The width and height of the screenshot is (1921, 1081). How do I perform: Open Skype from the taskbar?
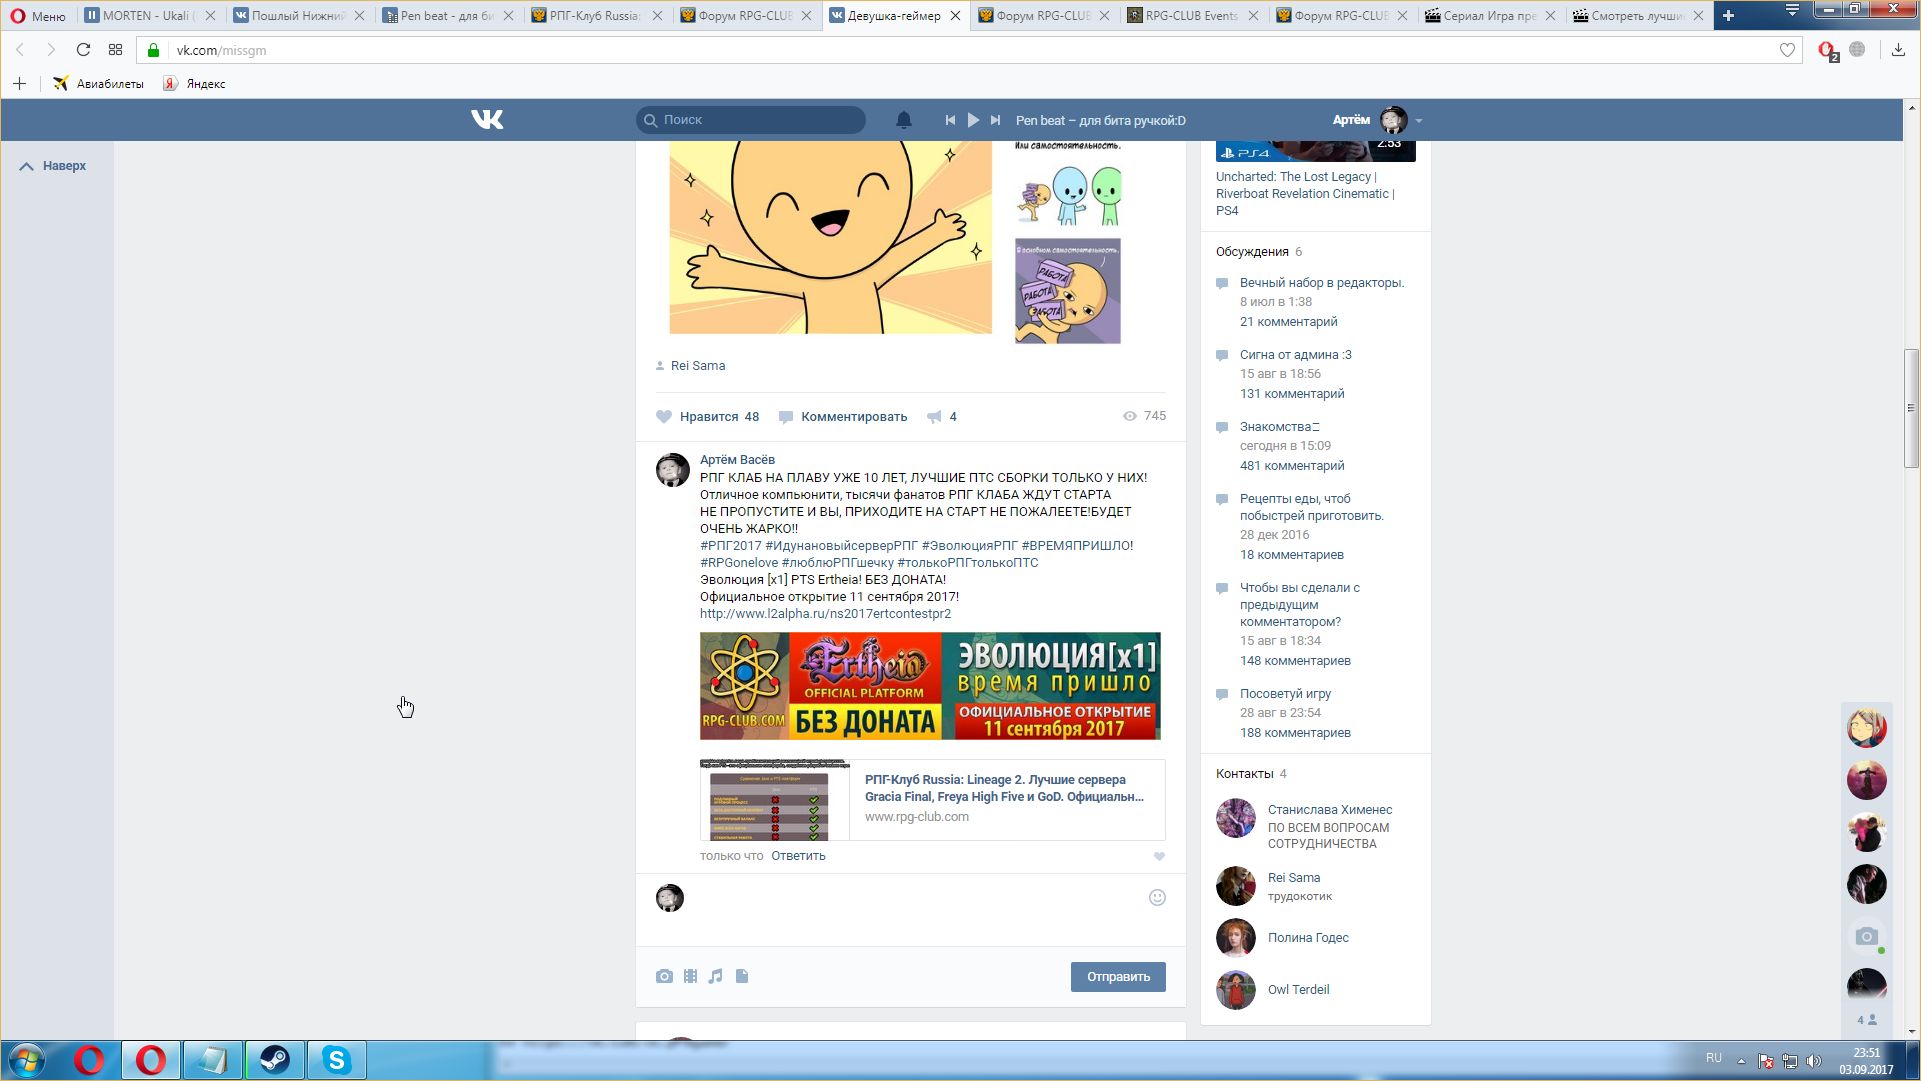click(337, 1060)
